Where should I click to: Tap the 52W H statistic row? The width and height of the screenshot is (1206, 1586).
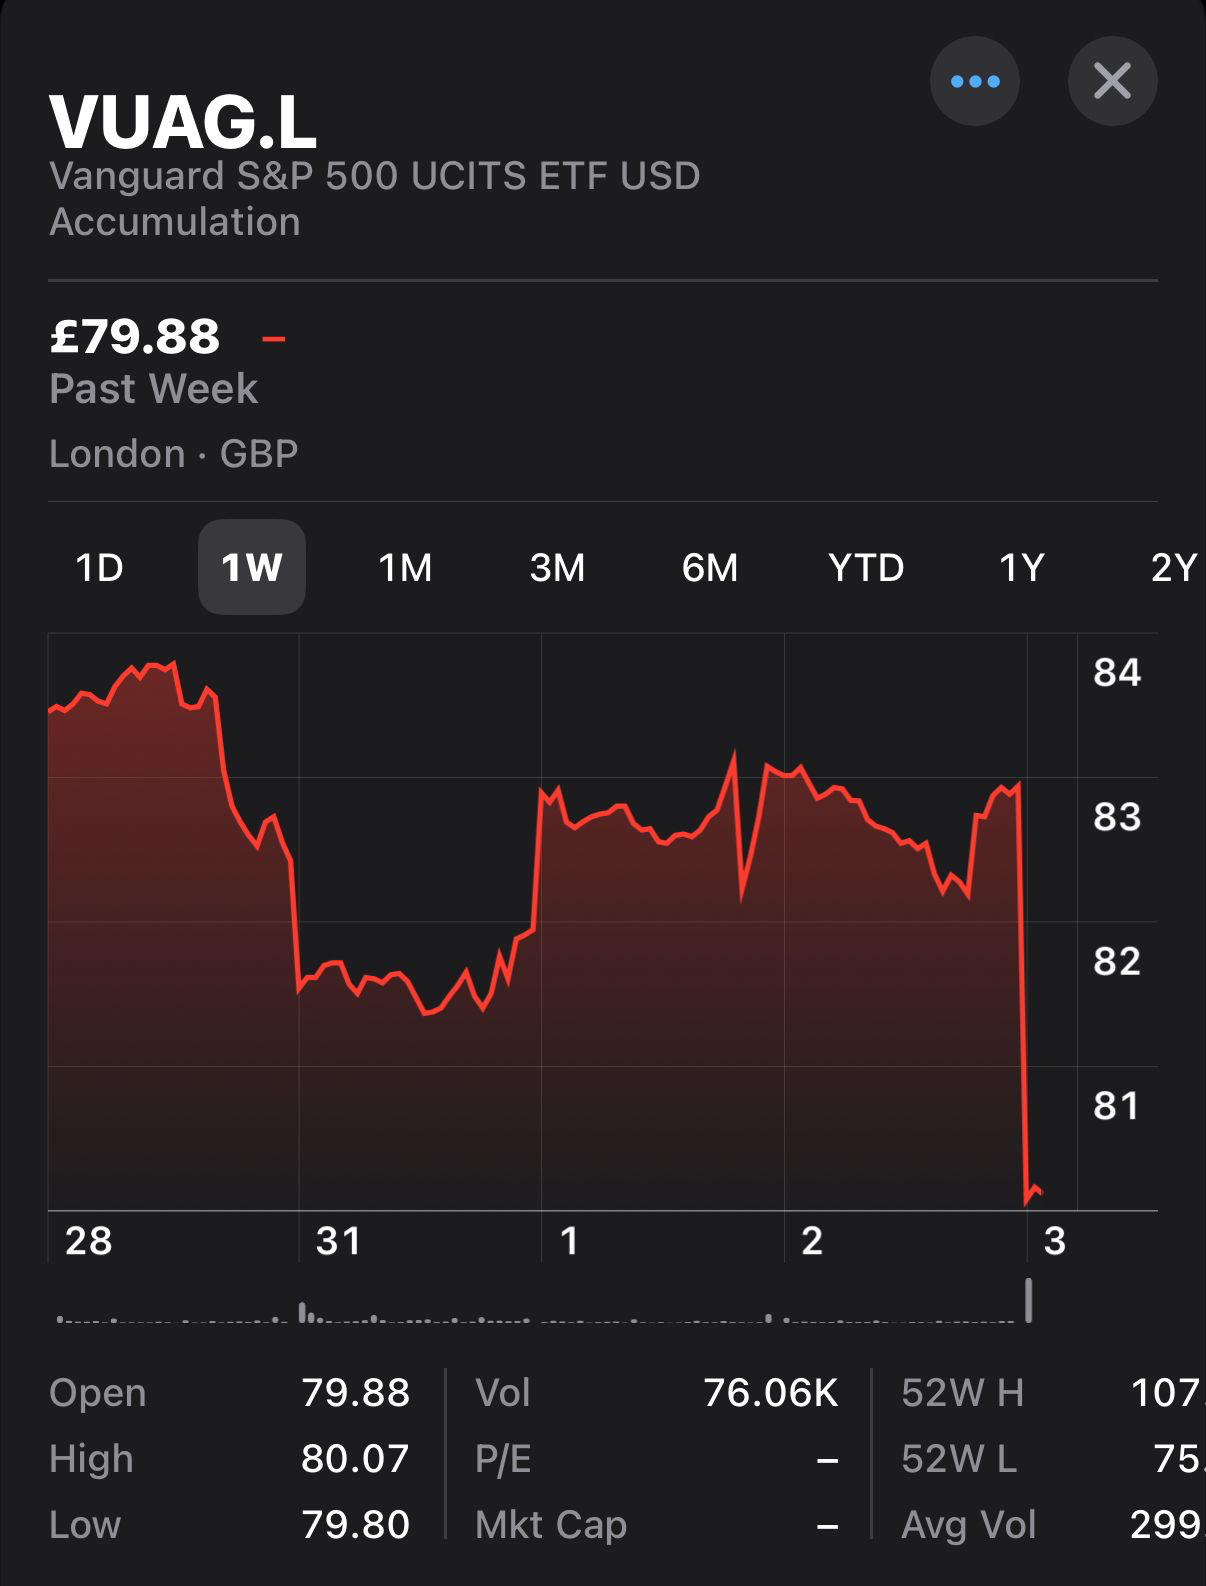(1050, 1393)
